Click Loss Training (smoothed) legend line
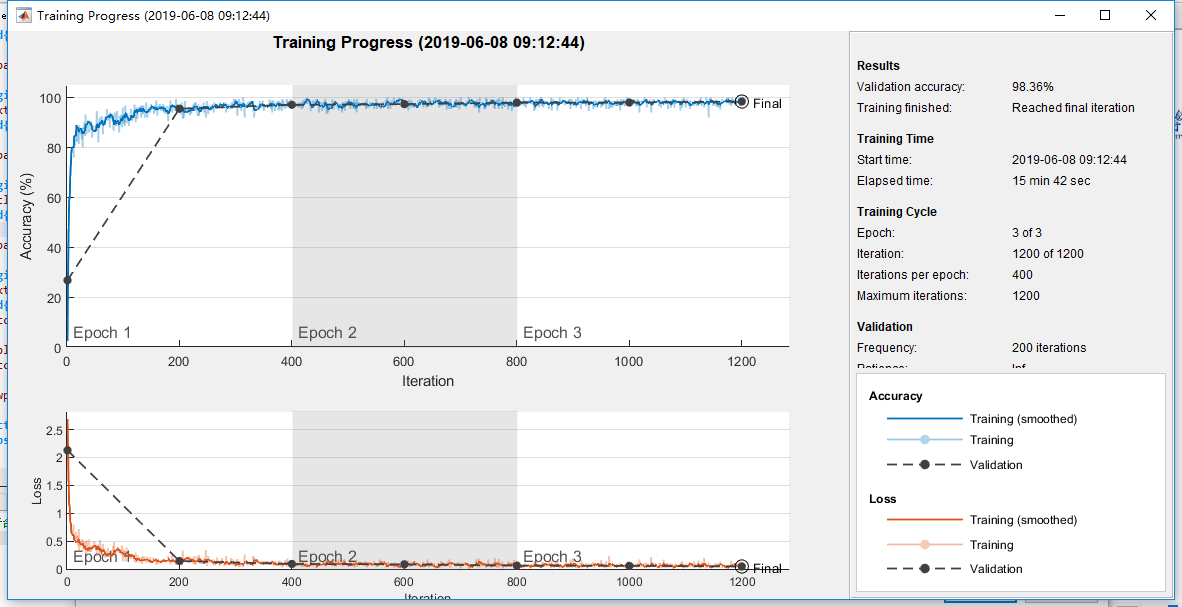 (x=925, y=520)
